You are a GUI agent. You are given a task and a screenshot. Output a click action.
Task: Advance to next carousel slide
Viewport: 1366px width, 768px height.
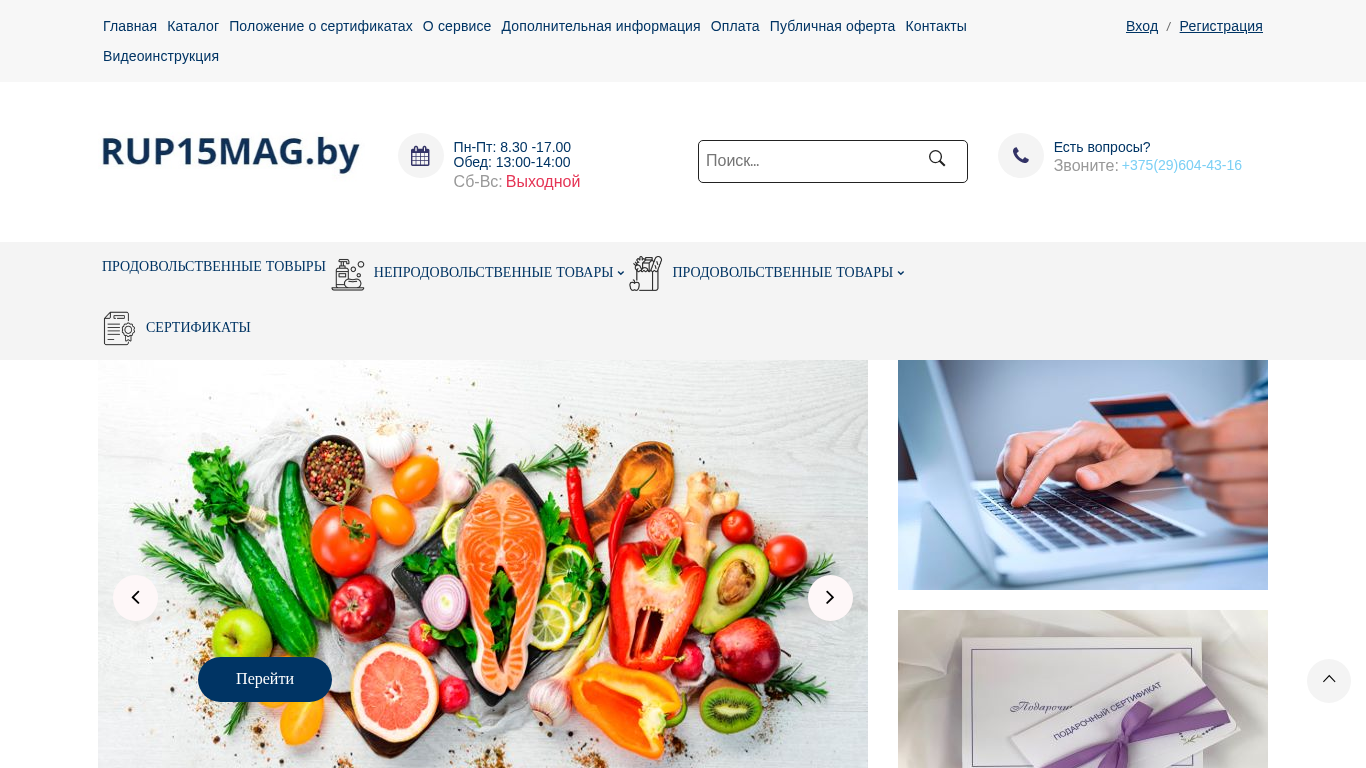830,598
